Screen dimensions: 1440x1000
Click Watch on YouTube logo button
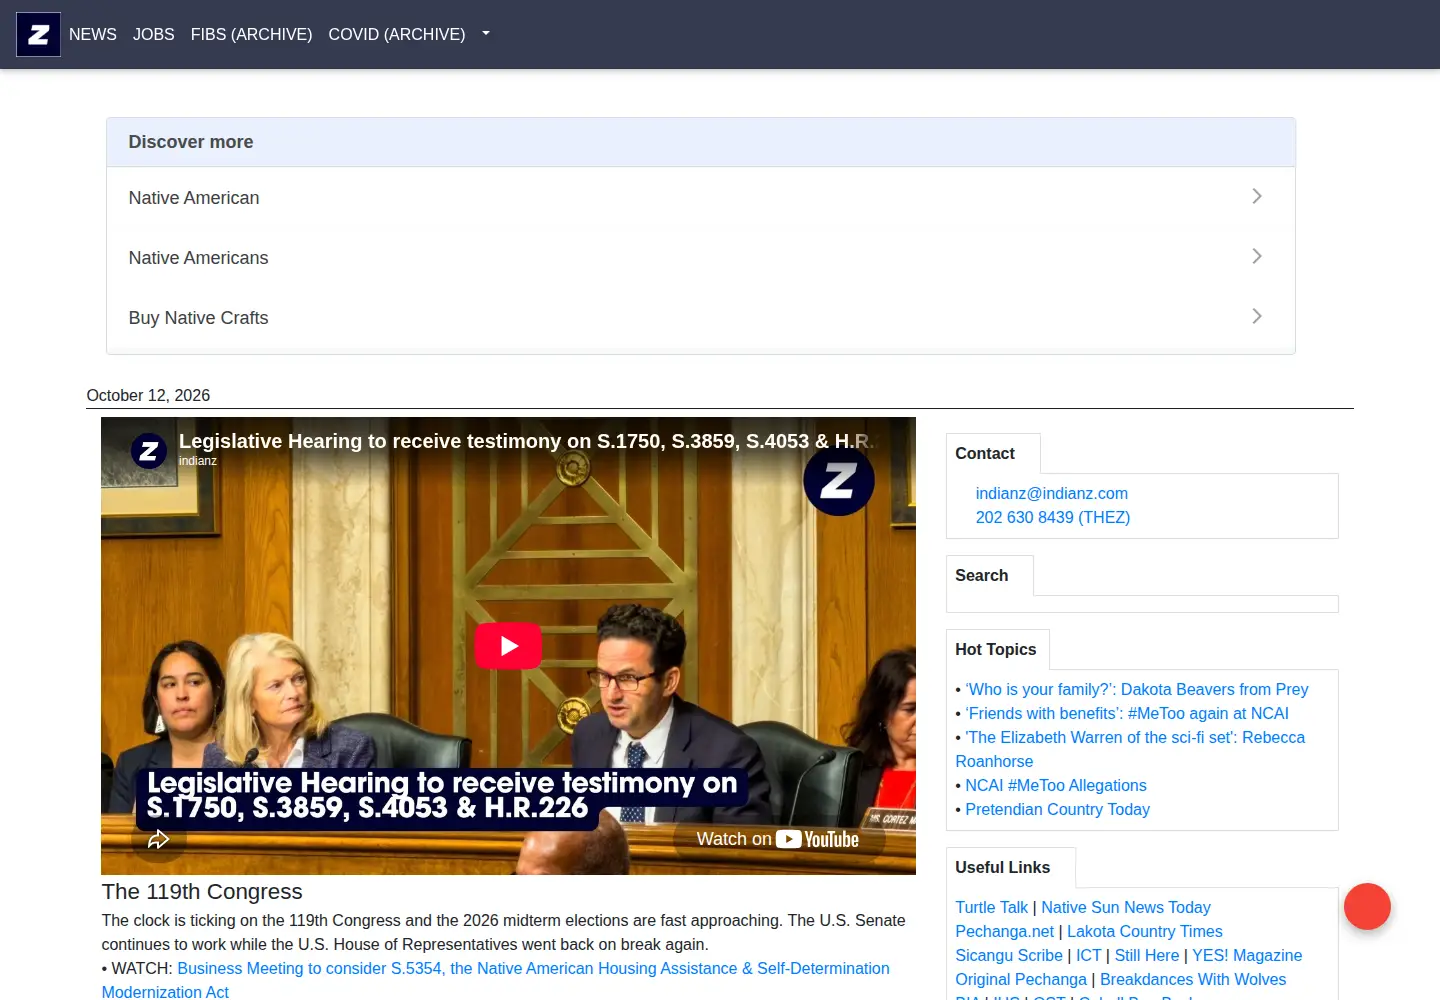[778, 839]
